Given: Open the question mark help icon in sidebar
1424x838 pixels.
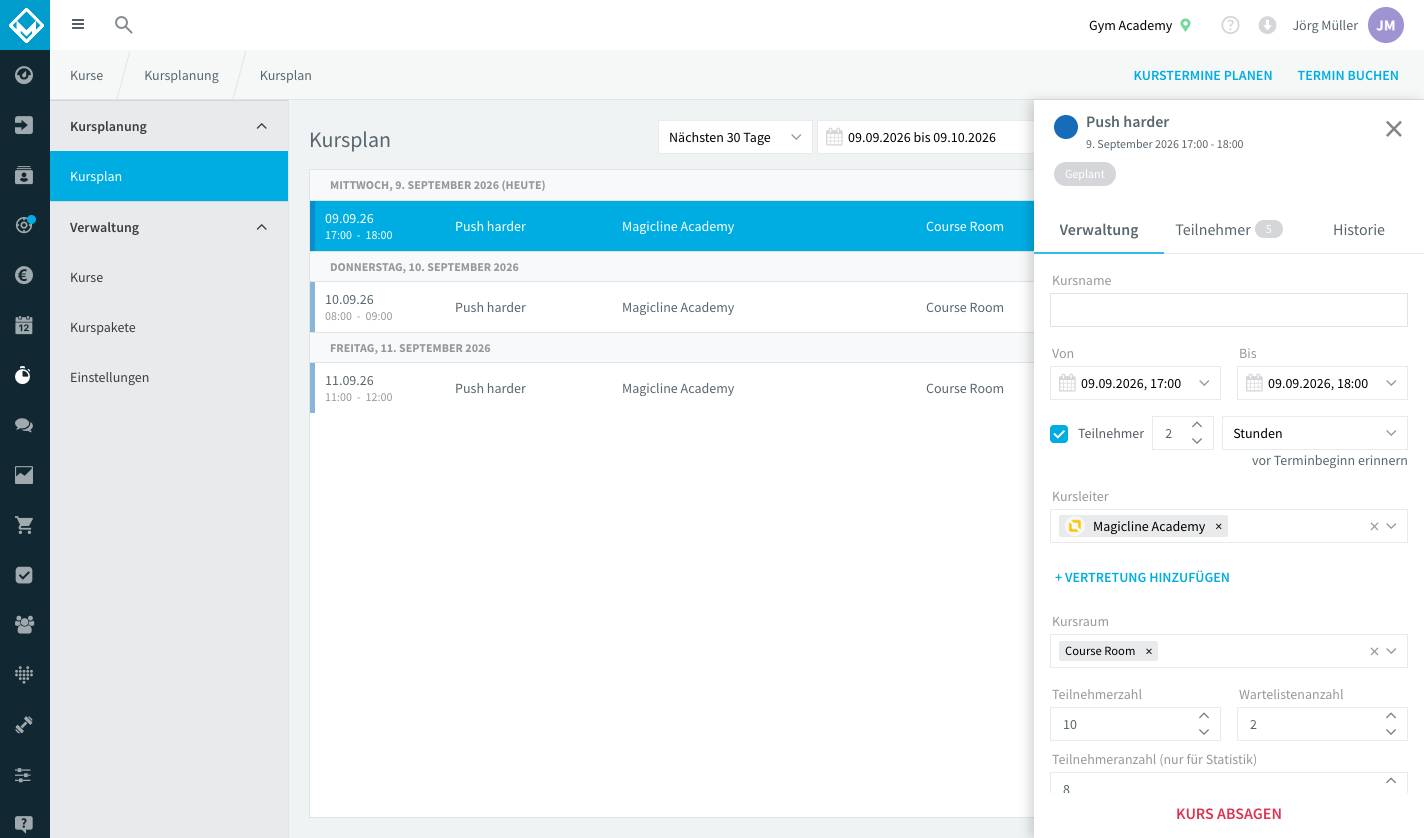Looking at the screenshot, I should coord(25,824).
